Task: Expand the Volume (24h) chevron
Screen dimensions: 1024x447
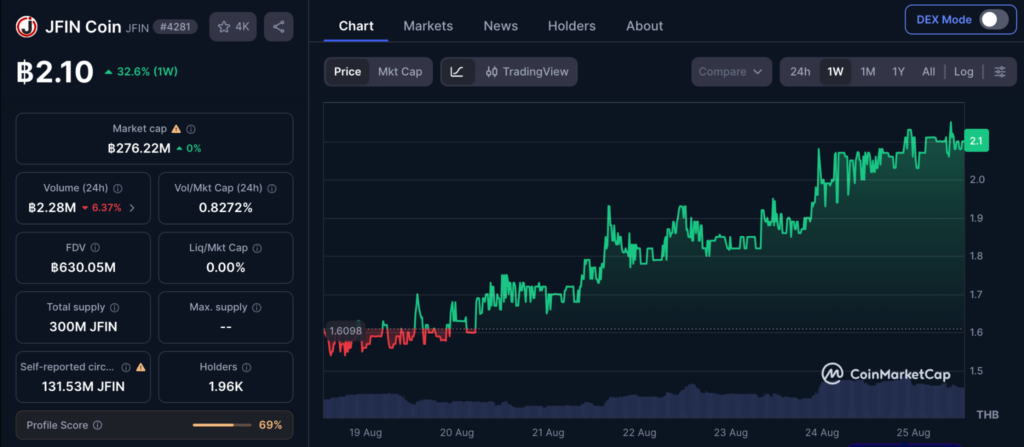Action: [x=132, y=208]
